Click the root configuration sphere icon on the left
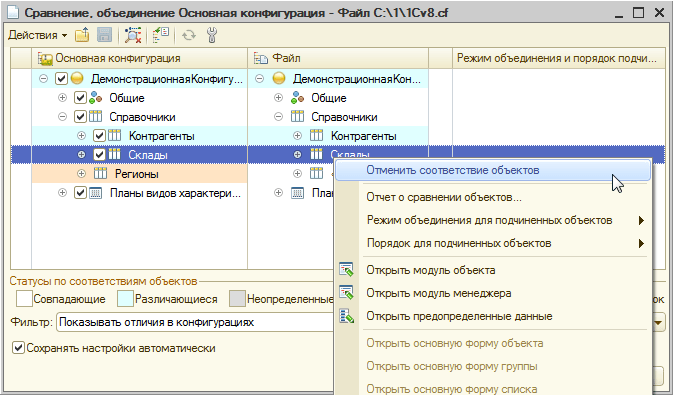 77,79
